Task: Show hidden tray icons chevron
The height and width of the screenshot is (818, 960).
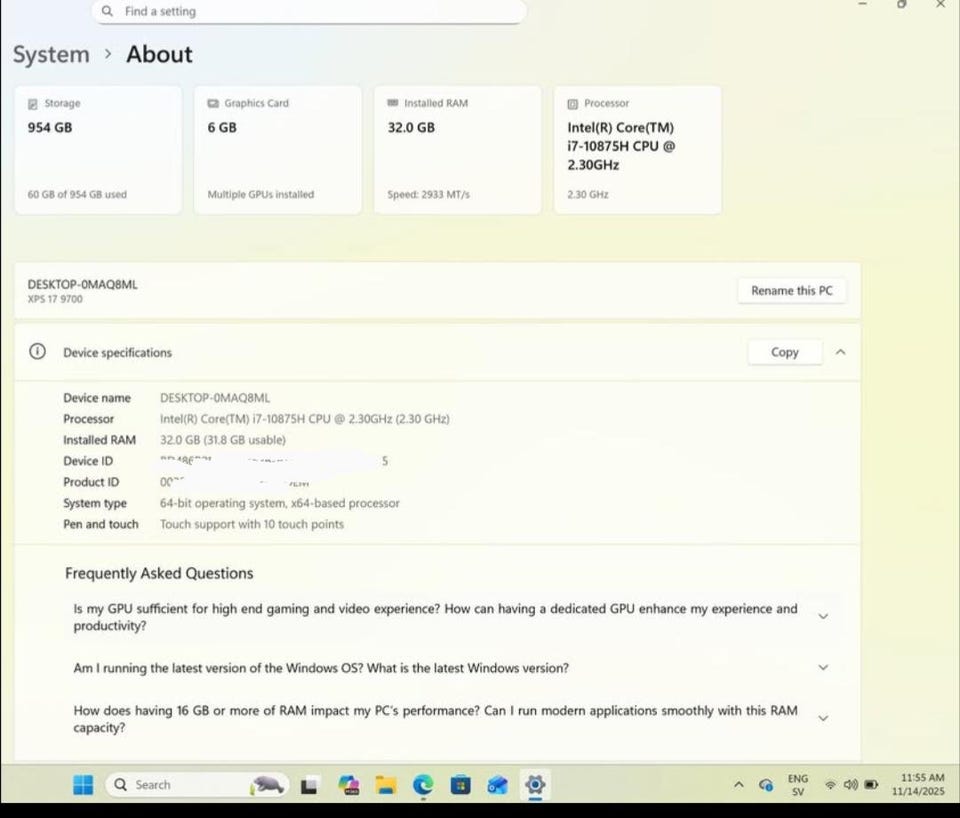Action: tap(739, 785)
